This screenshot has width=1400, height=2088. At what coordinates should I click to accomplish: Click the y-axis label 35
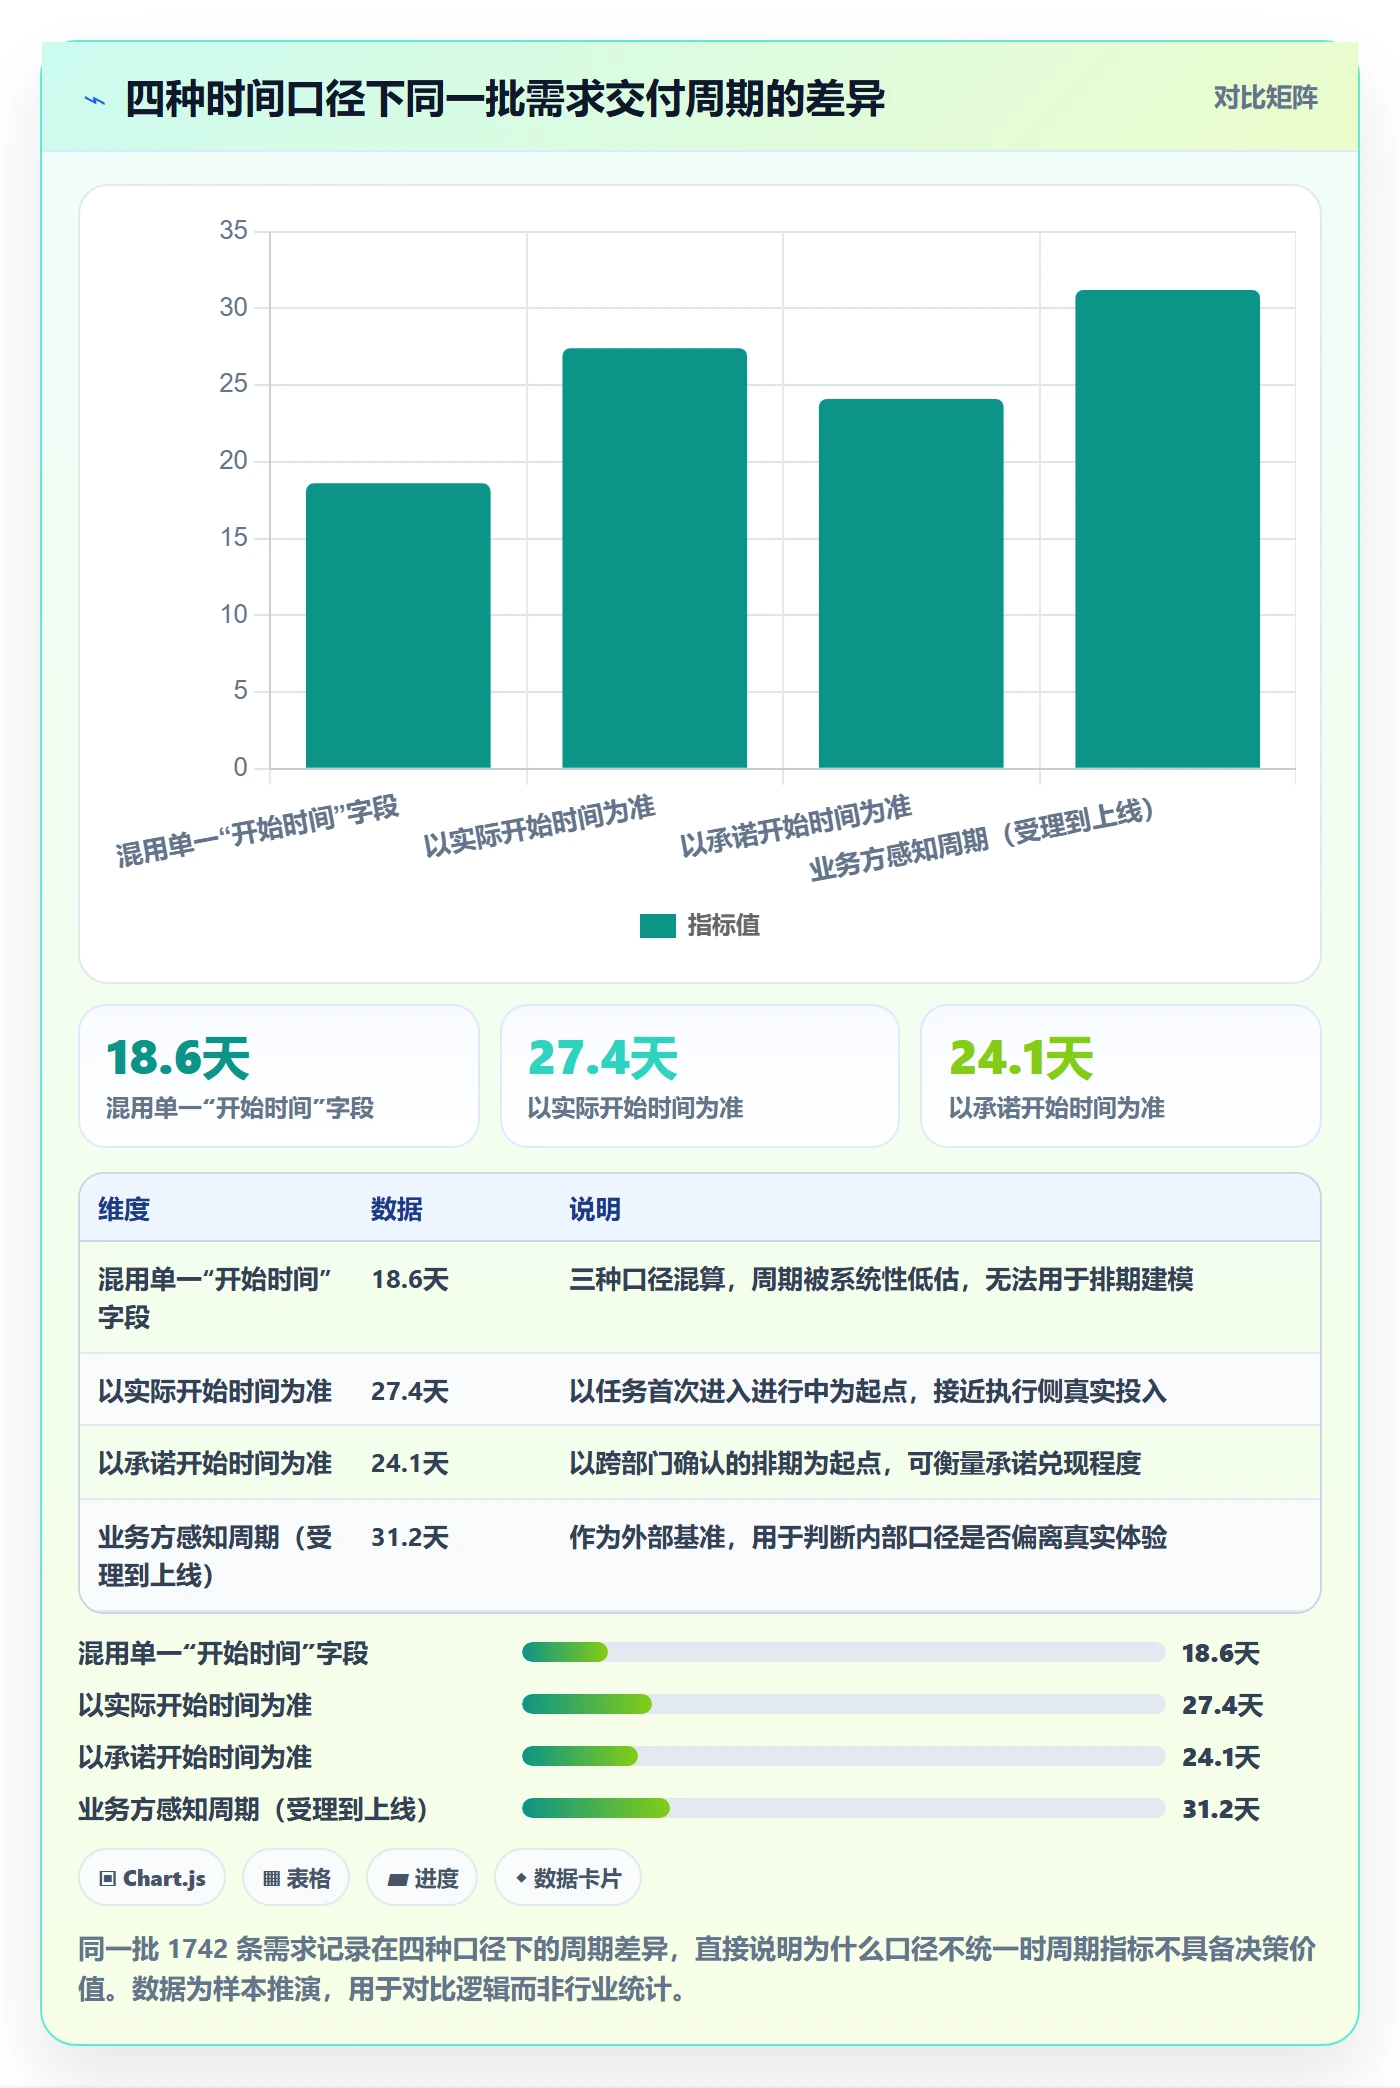coord(233,231)
